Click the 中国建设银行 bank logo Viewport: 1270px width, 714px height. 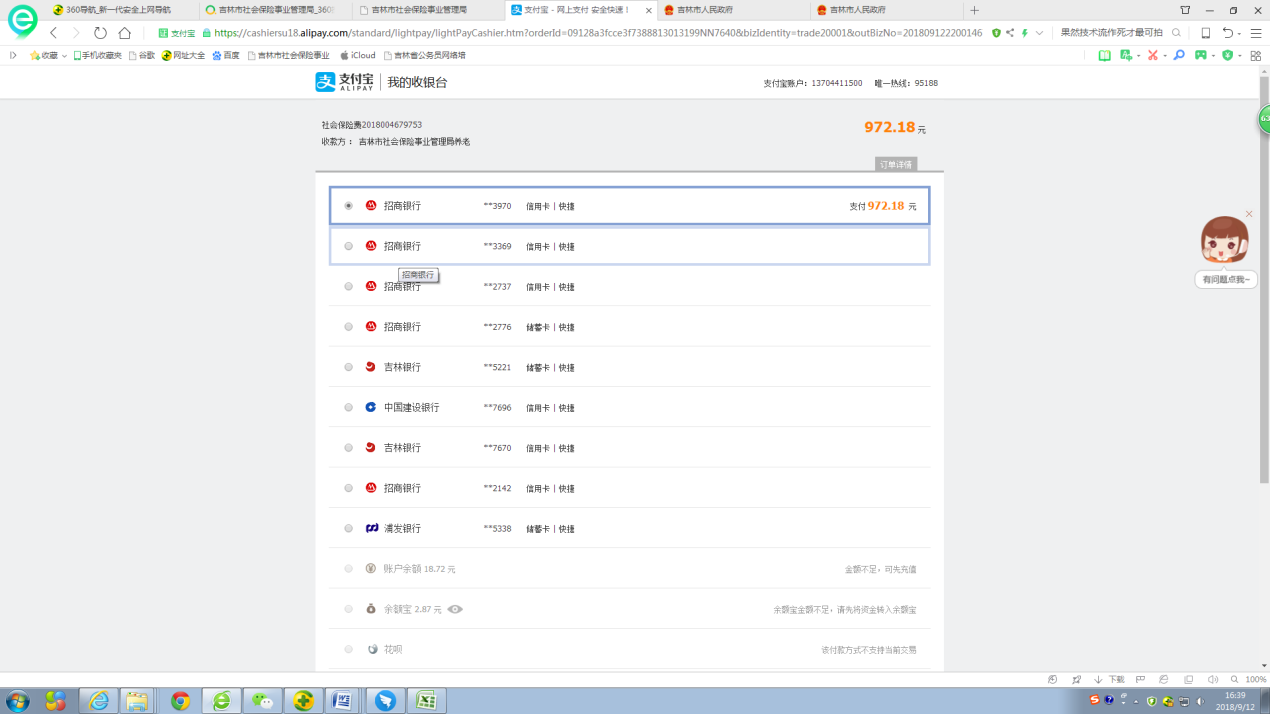371,408
